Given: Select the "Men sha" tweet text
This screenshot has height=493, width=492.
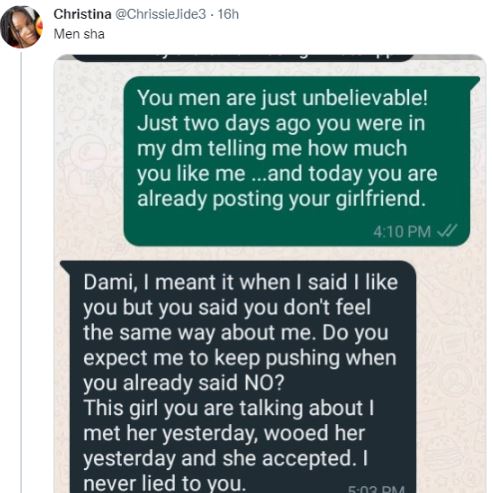Looking at the screenshot, I should (x=79, y=34).
